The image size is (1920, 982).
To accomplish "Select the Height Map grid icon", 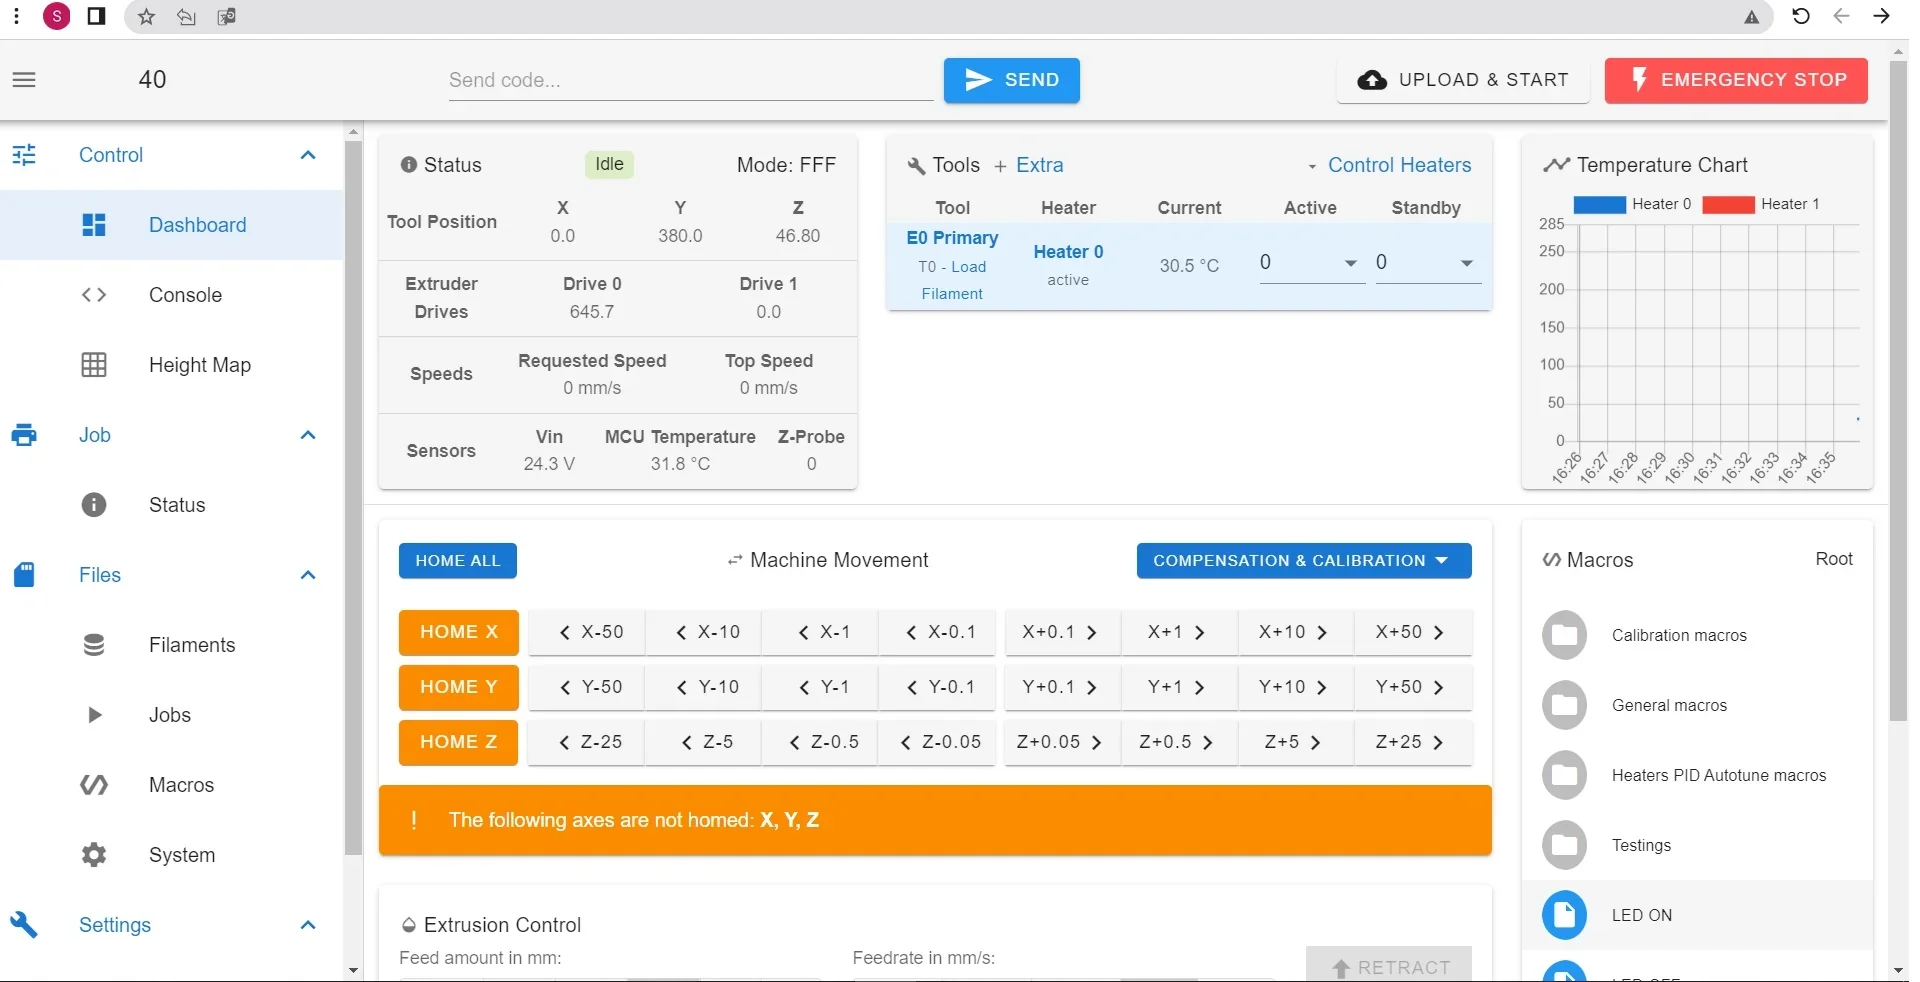I will [94, 366].
